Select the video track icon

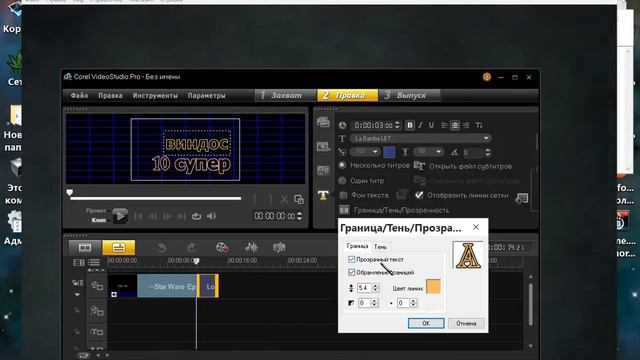(97, 286)
